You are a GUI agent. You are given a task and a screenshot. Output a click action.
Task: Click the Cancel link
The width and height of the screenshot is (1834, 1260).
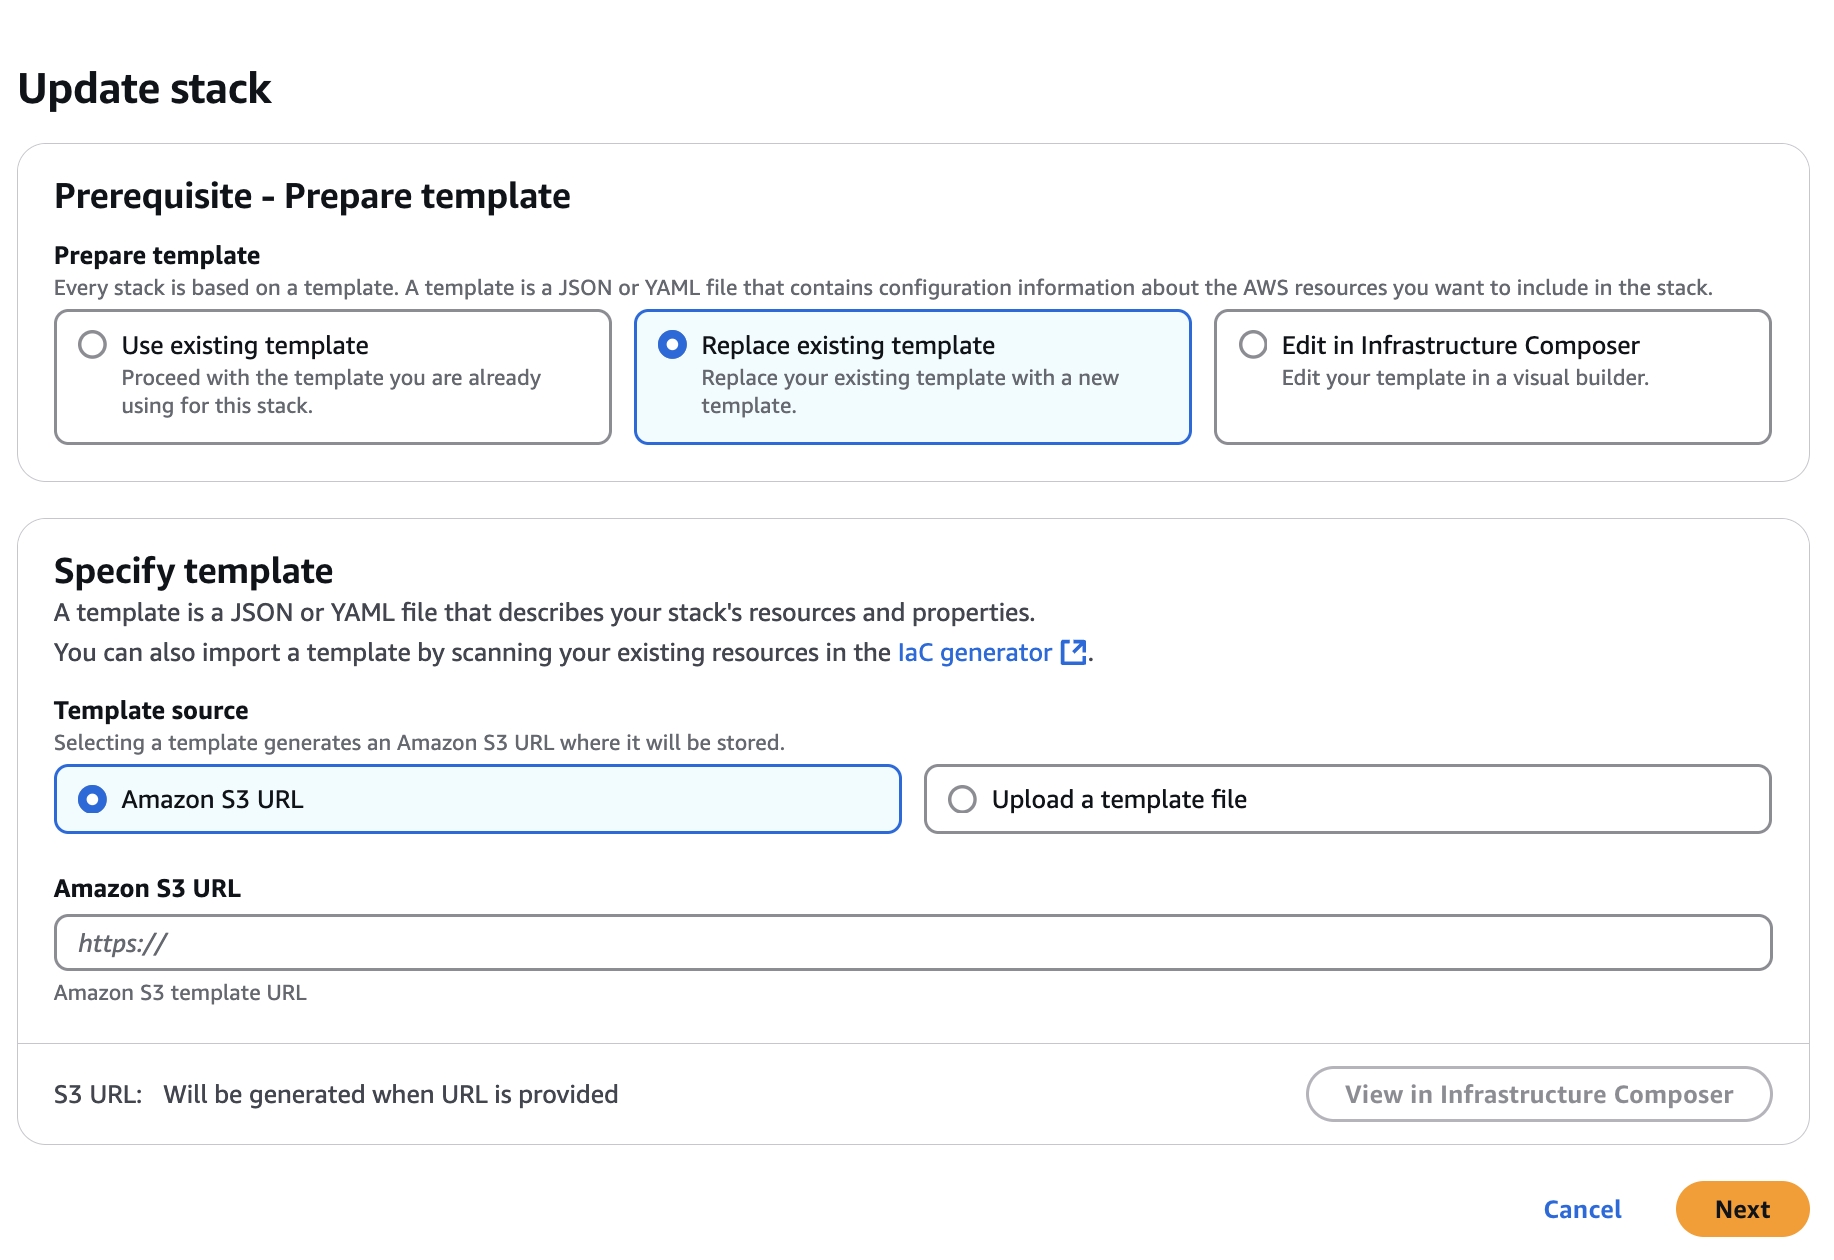[x=1582, y=1209]
